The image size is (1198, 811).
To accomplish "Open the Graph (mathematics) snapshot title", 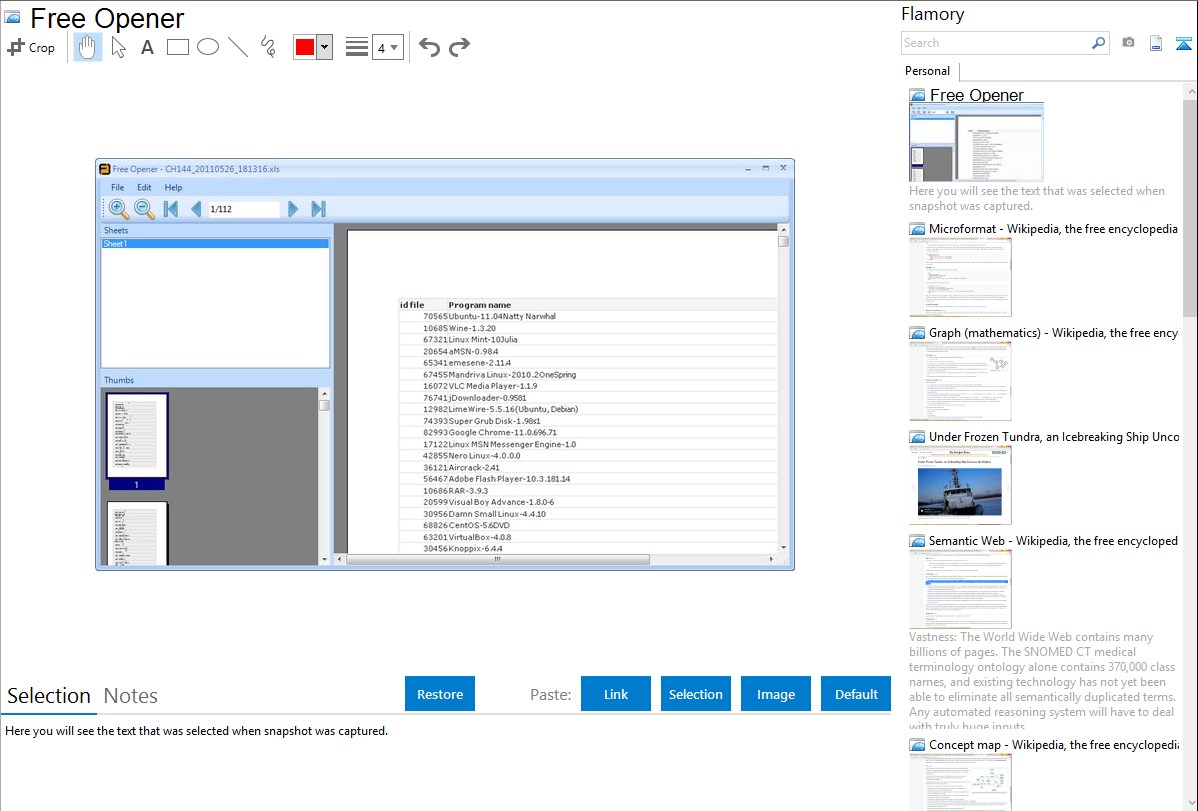I will coord(1053,333).
